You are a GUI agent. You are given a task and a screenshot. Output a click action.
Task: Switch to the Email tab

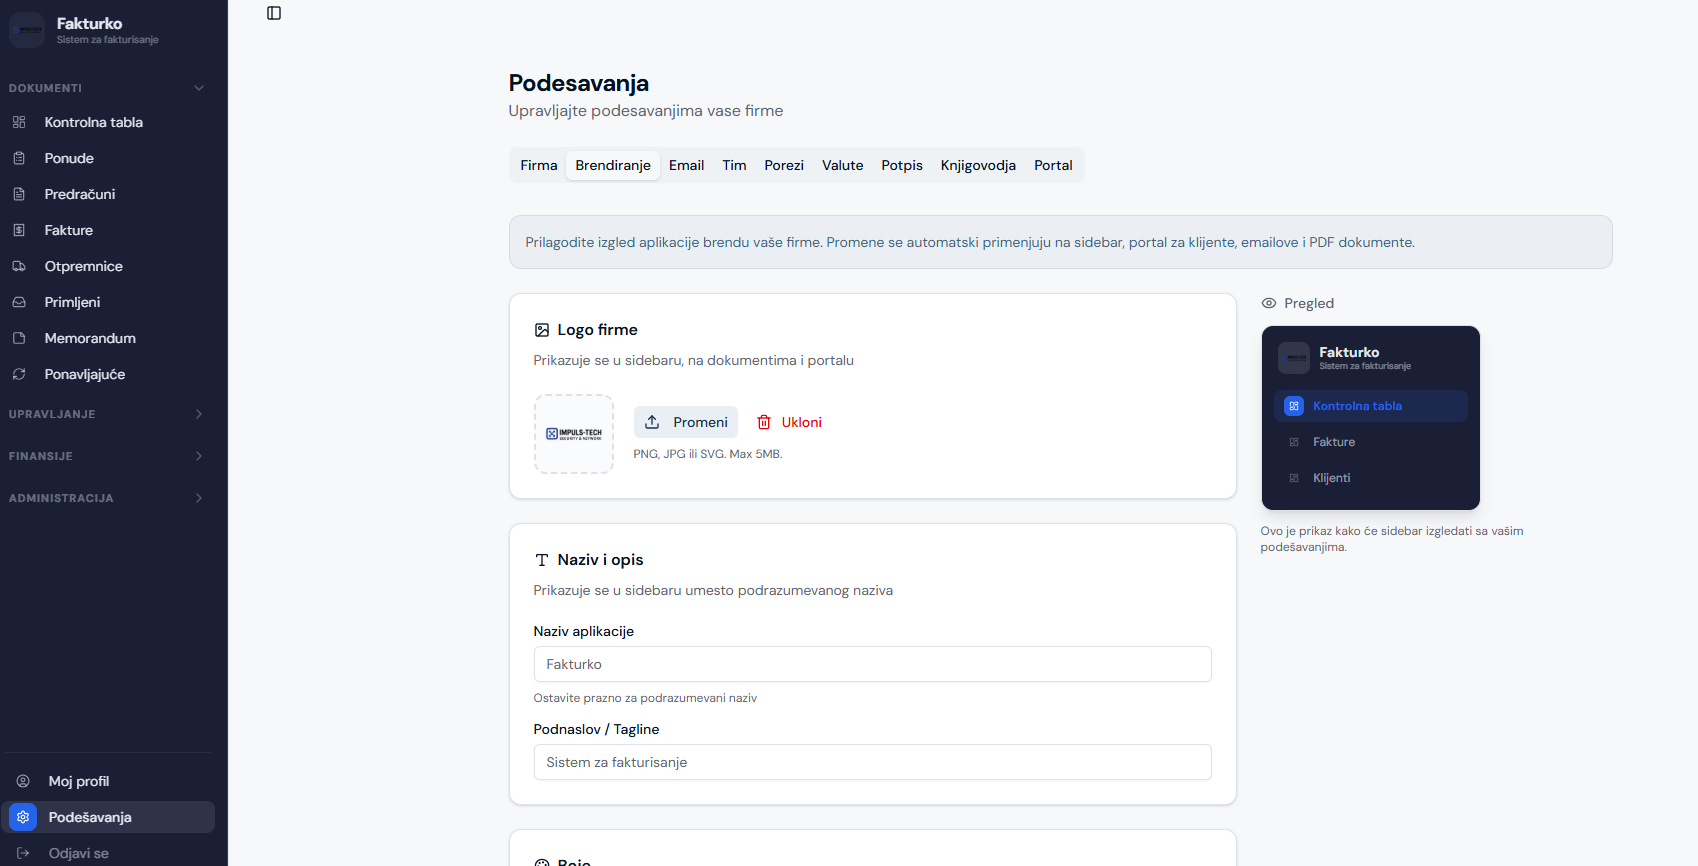click(686, 165)
